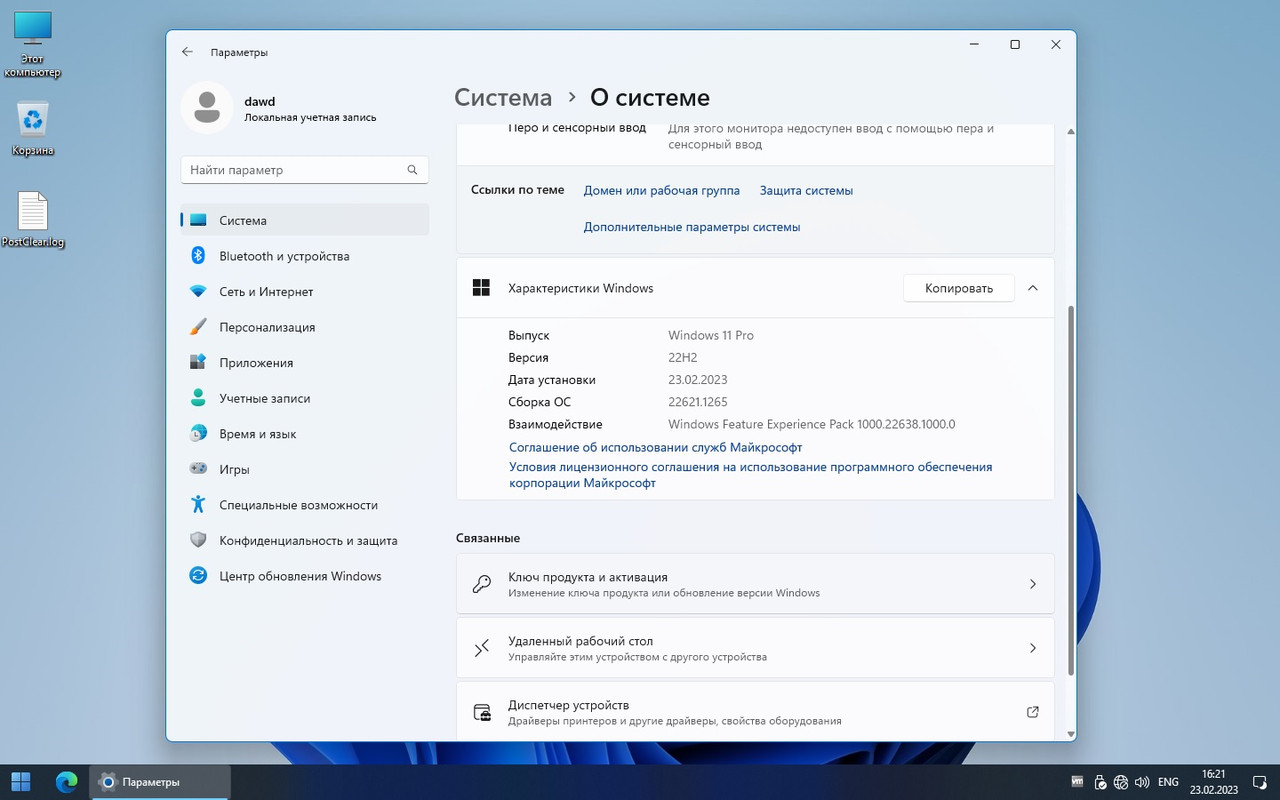Click the settings page vertical scrollbar

pyautogui.click(x=1071, y=490)
